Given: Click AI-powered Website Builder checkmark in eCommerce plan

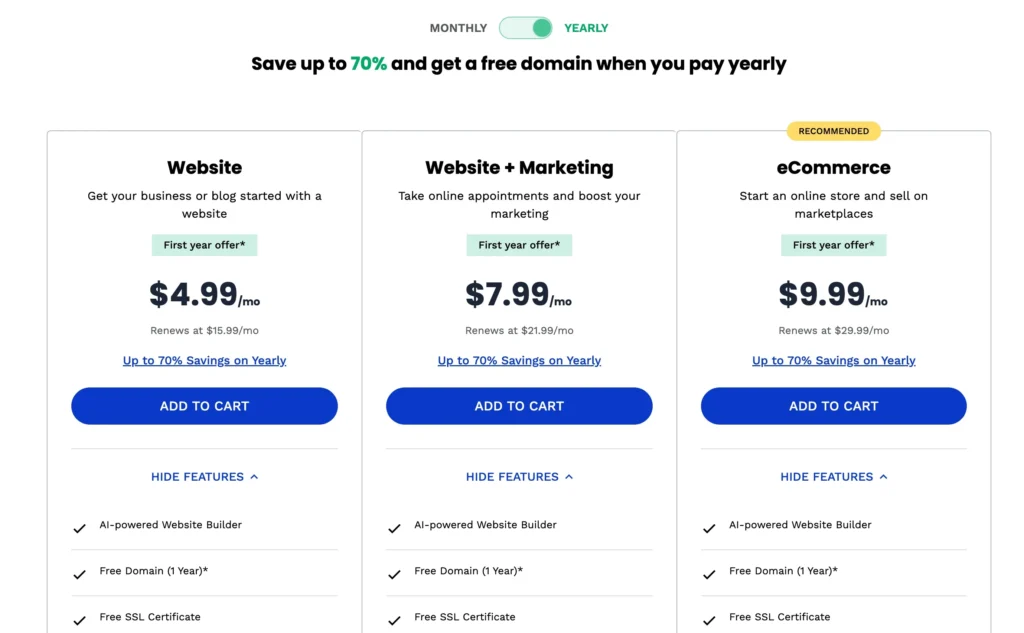Looking at the screenshot, I should click(x=709, y=527).
